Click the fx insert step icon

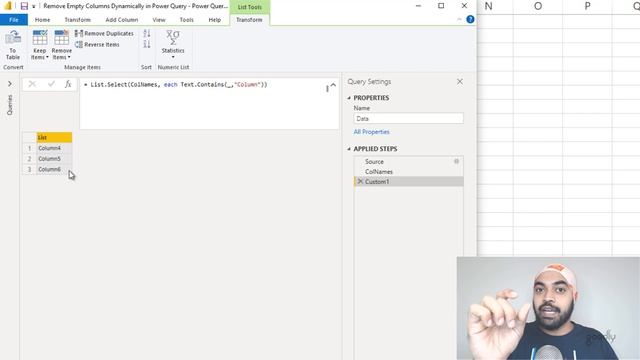pyautogui.click(x=68, y=84)
